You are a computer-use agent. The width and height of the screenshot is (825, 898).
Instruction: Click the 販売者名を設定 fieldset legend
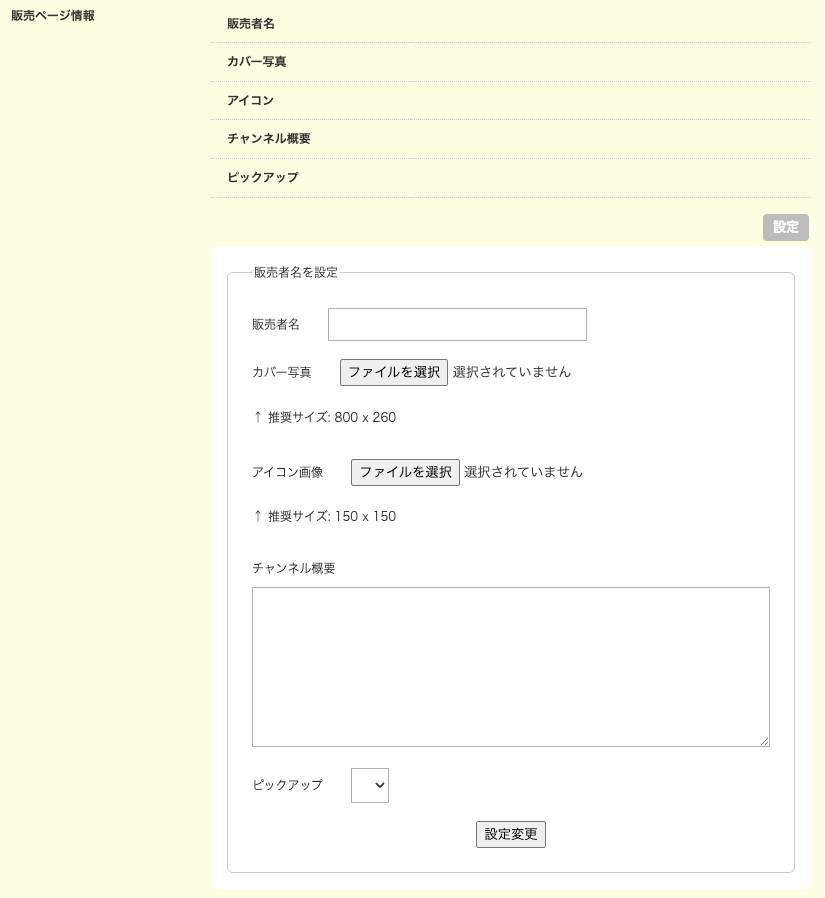295,272
